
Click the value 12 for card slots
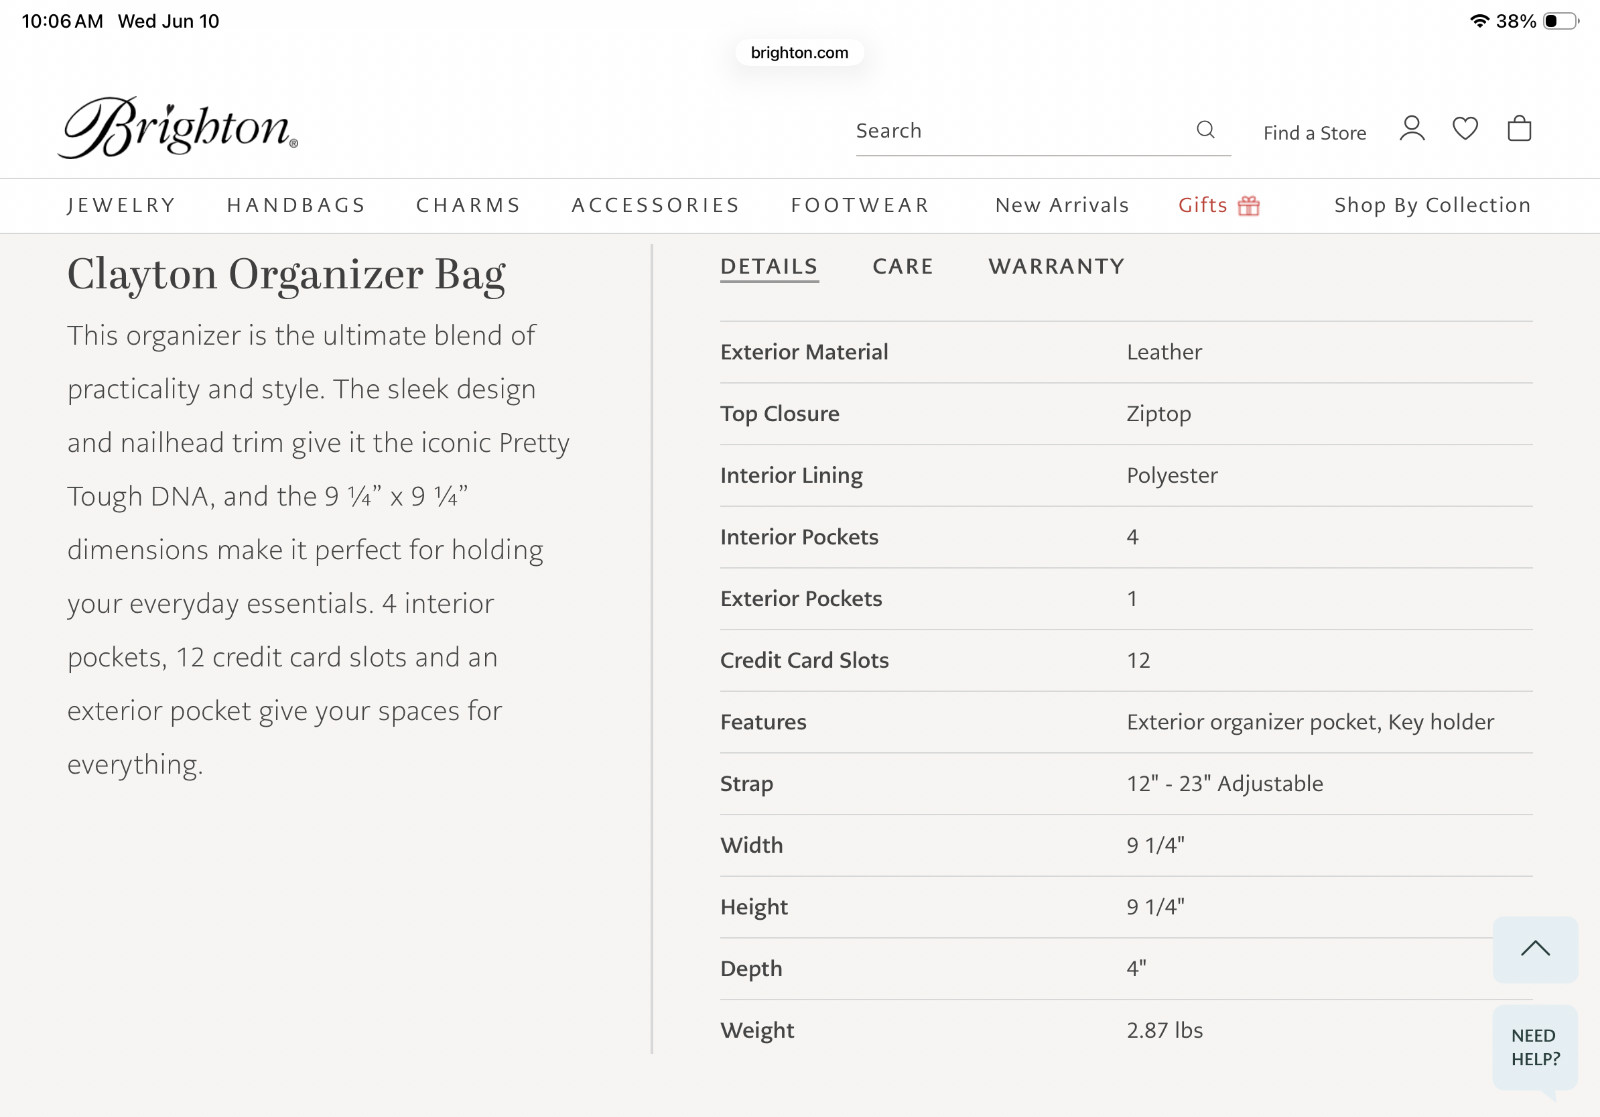pos(1138,661)
